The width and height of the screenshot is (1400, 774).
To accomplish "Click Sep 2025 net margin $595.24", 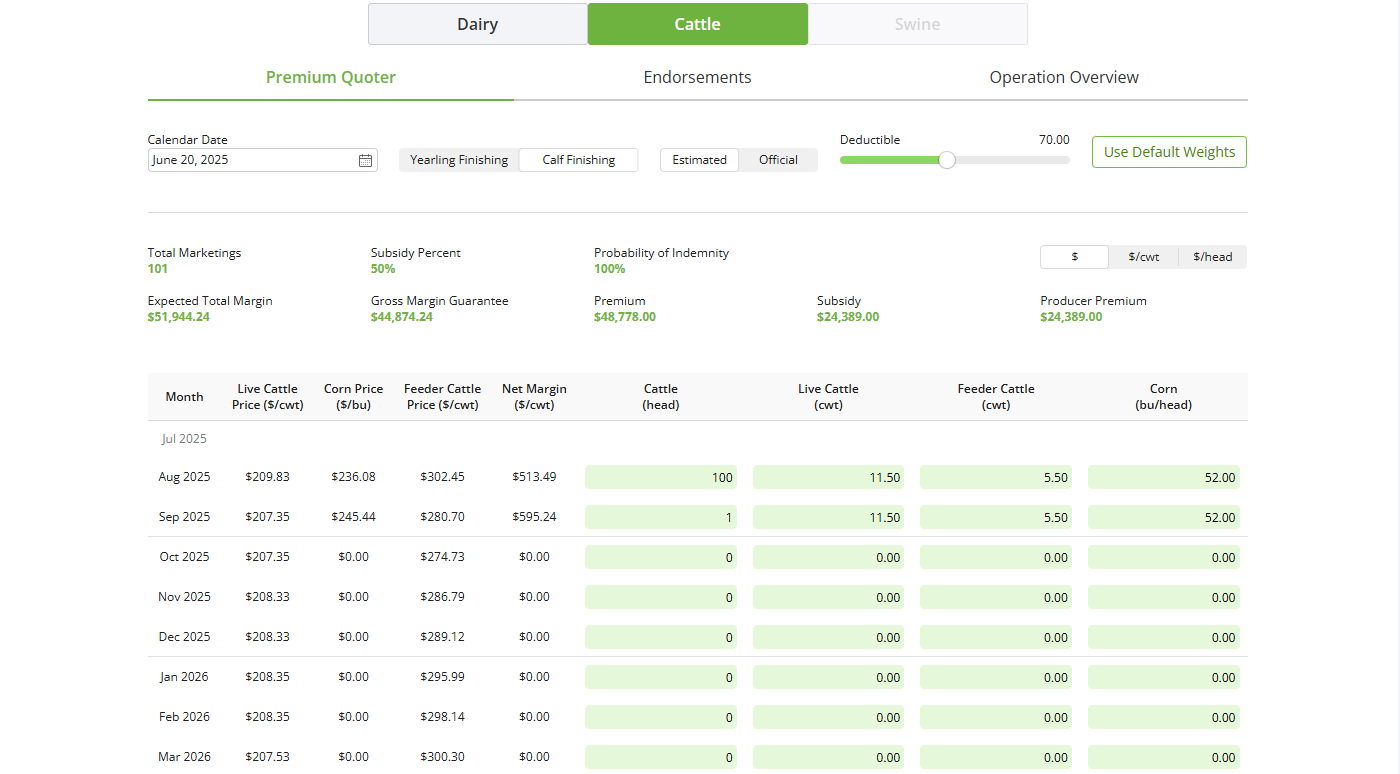I will tap(534, 517).
